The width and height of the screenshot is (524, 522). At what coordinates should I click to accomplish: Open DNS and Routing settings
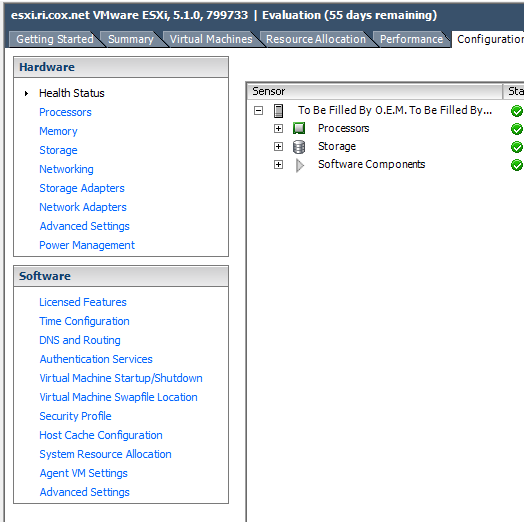(80, 341)
